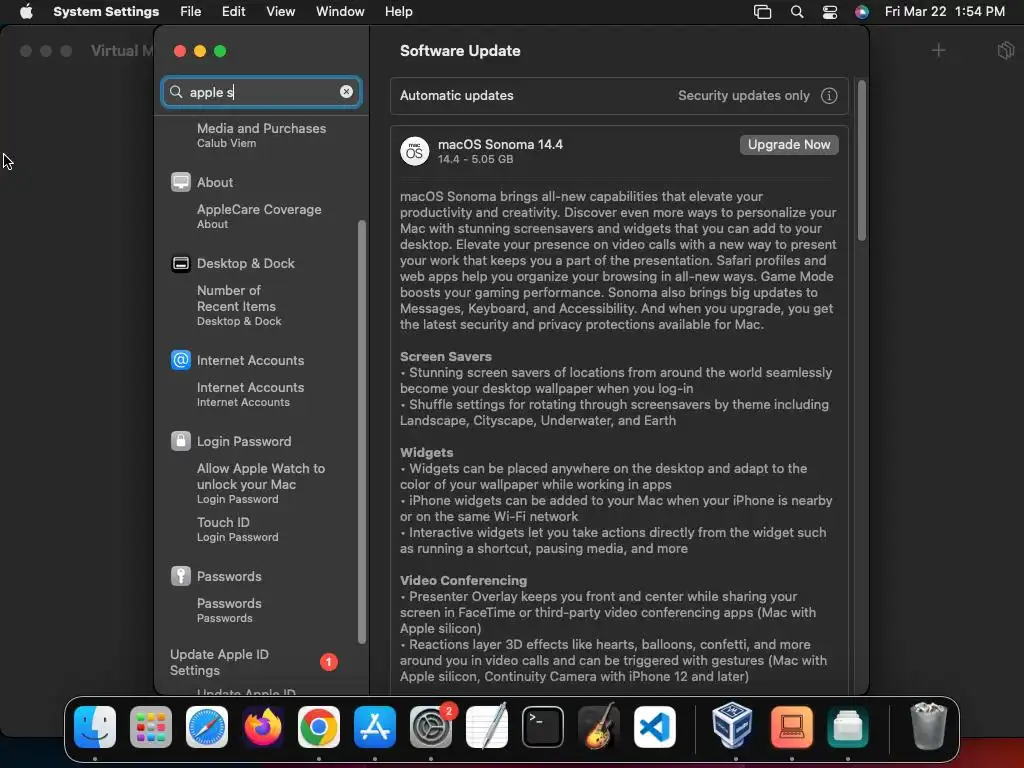
Task: Select Media and Purchases search result
Action: (261, 135)
